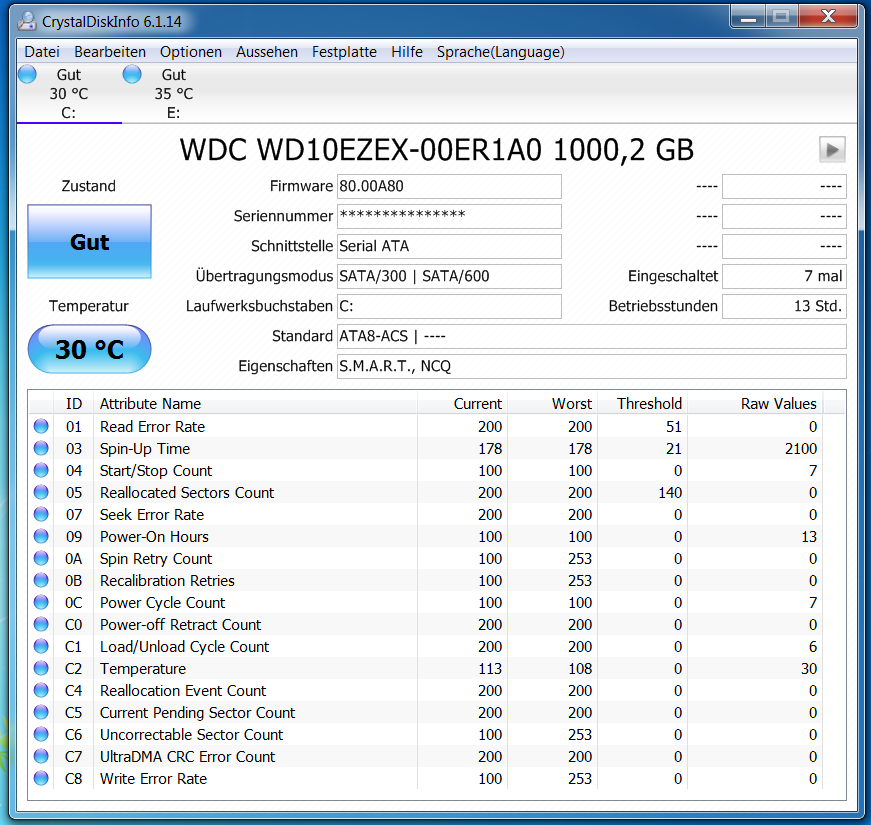
Task: Click the masked Seriennummer field
Action: [x=449, y=216]
